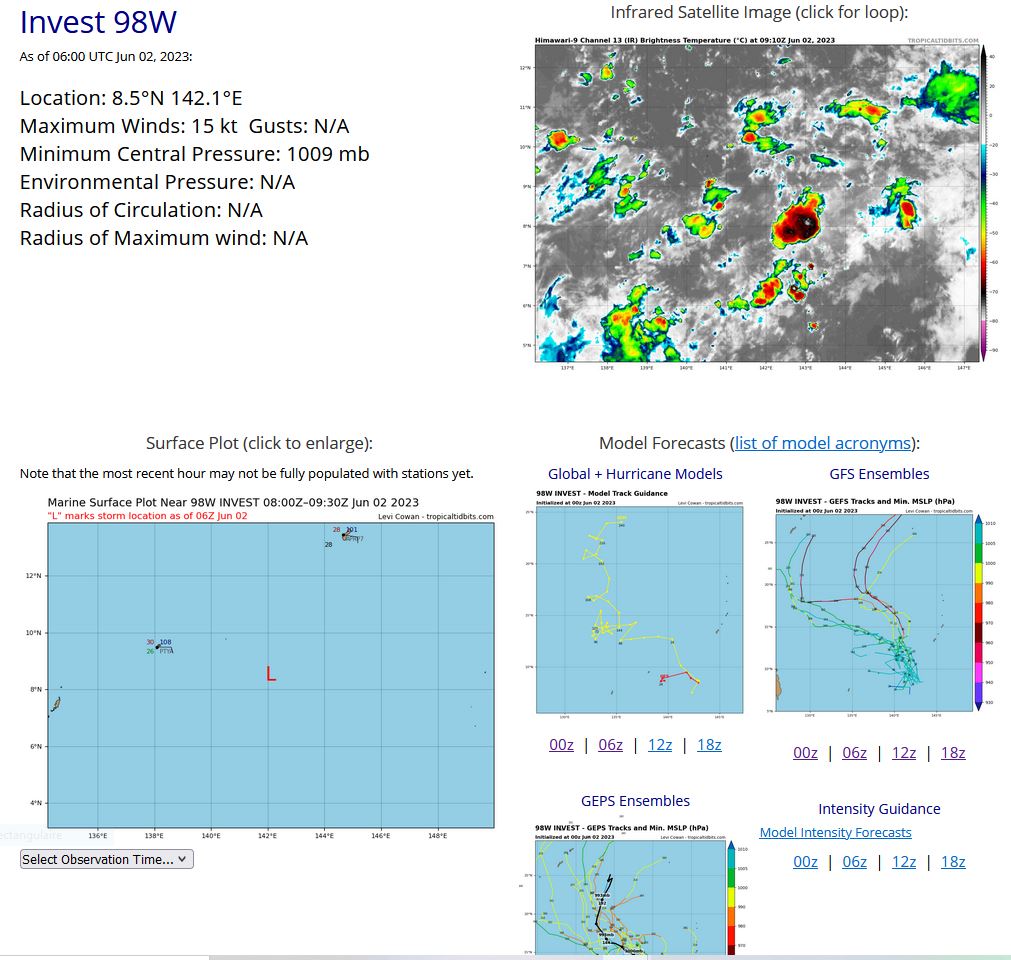
Task: Select 06z under Intensity Guidance
Action: (854, 861)
